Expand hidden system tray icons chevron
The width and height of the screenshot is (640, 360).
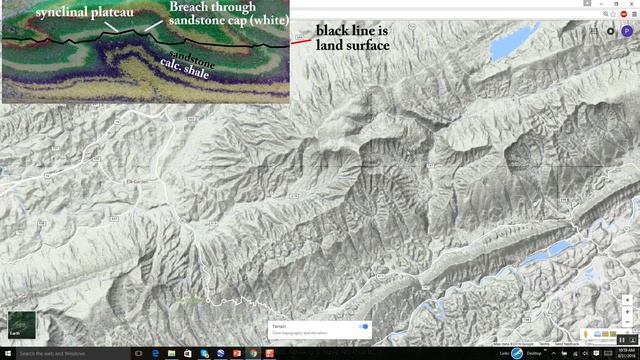click(553, 353)
